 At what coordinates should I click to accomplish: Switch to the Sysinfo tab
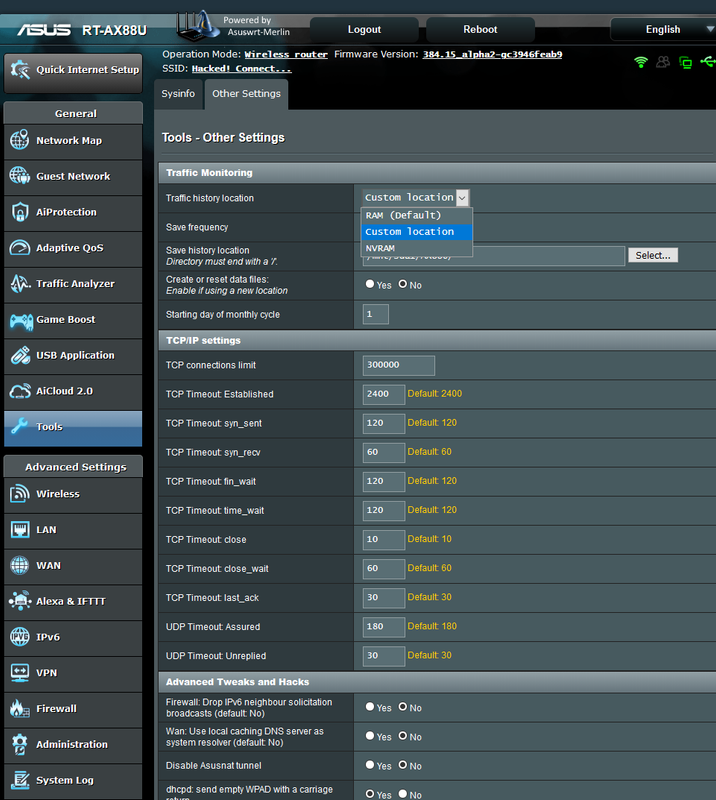pos(178,94)
